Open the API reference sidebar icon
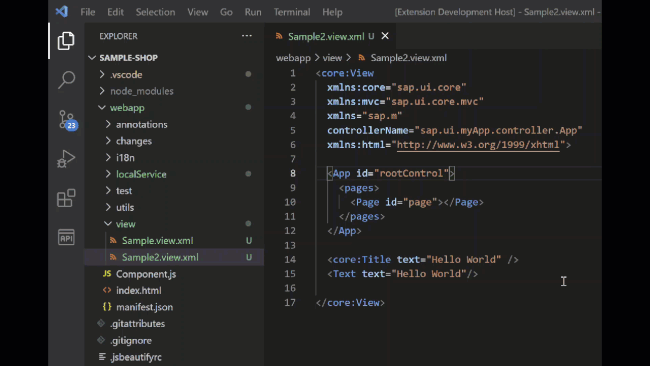The width and height of the screenshot is (650, 366). pyautogui.click(x=66, y=237)
